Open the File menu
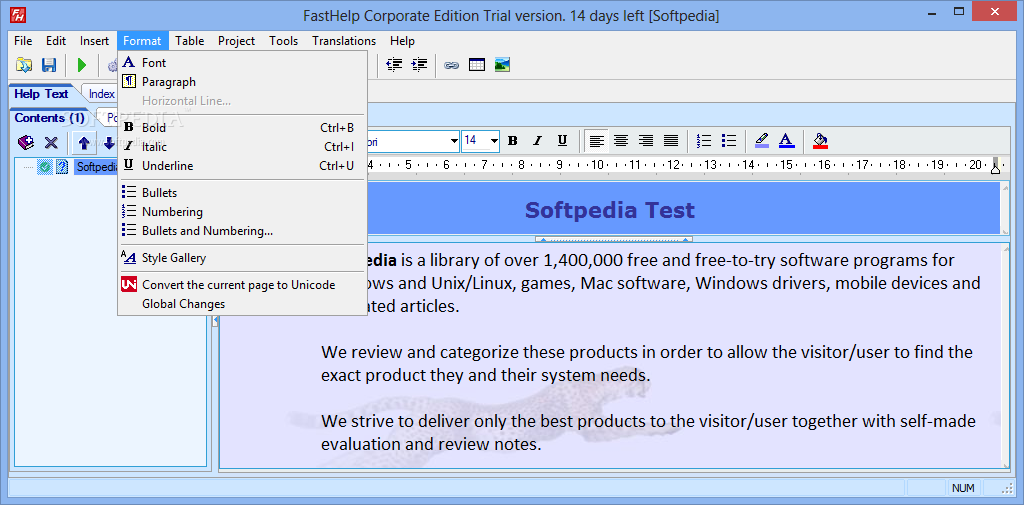The height and width of the screenshot is (505, 1024). point(23,41)
